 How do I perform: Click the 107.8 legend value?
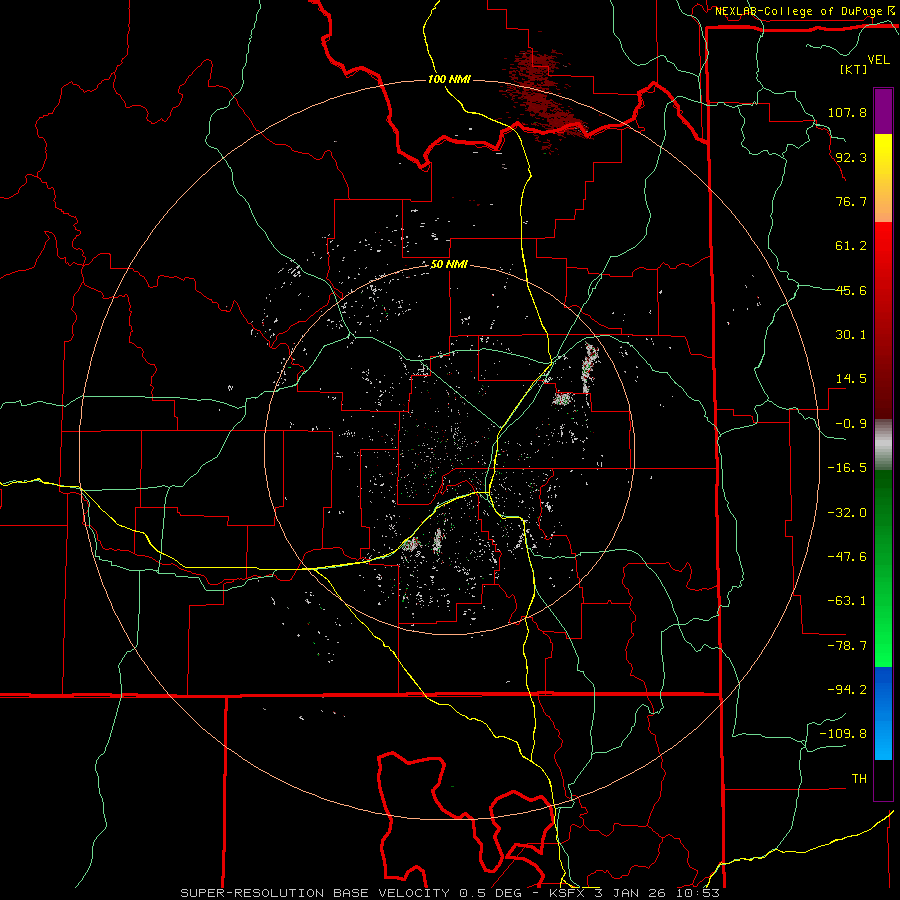847,112
